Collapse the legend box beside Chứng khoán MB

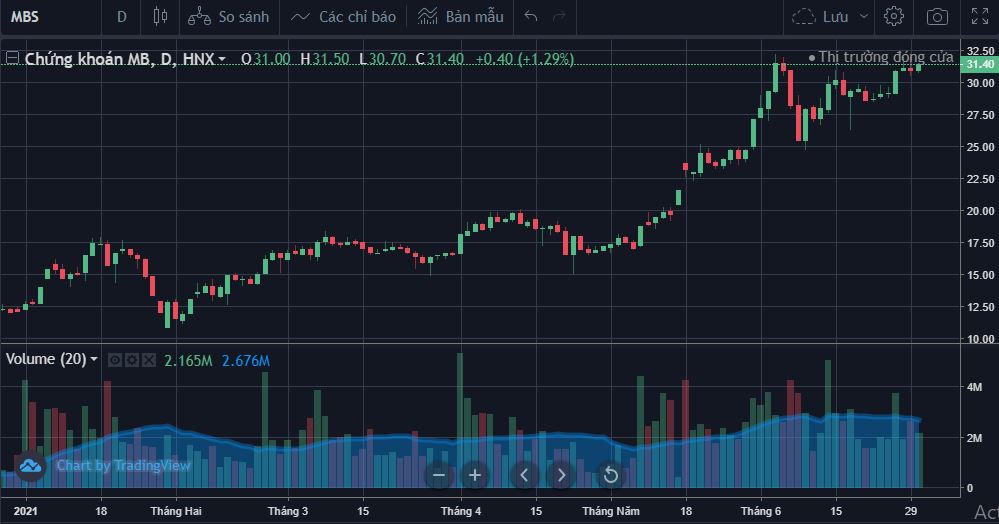(x=12, y=59)
